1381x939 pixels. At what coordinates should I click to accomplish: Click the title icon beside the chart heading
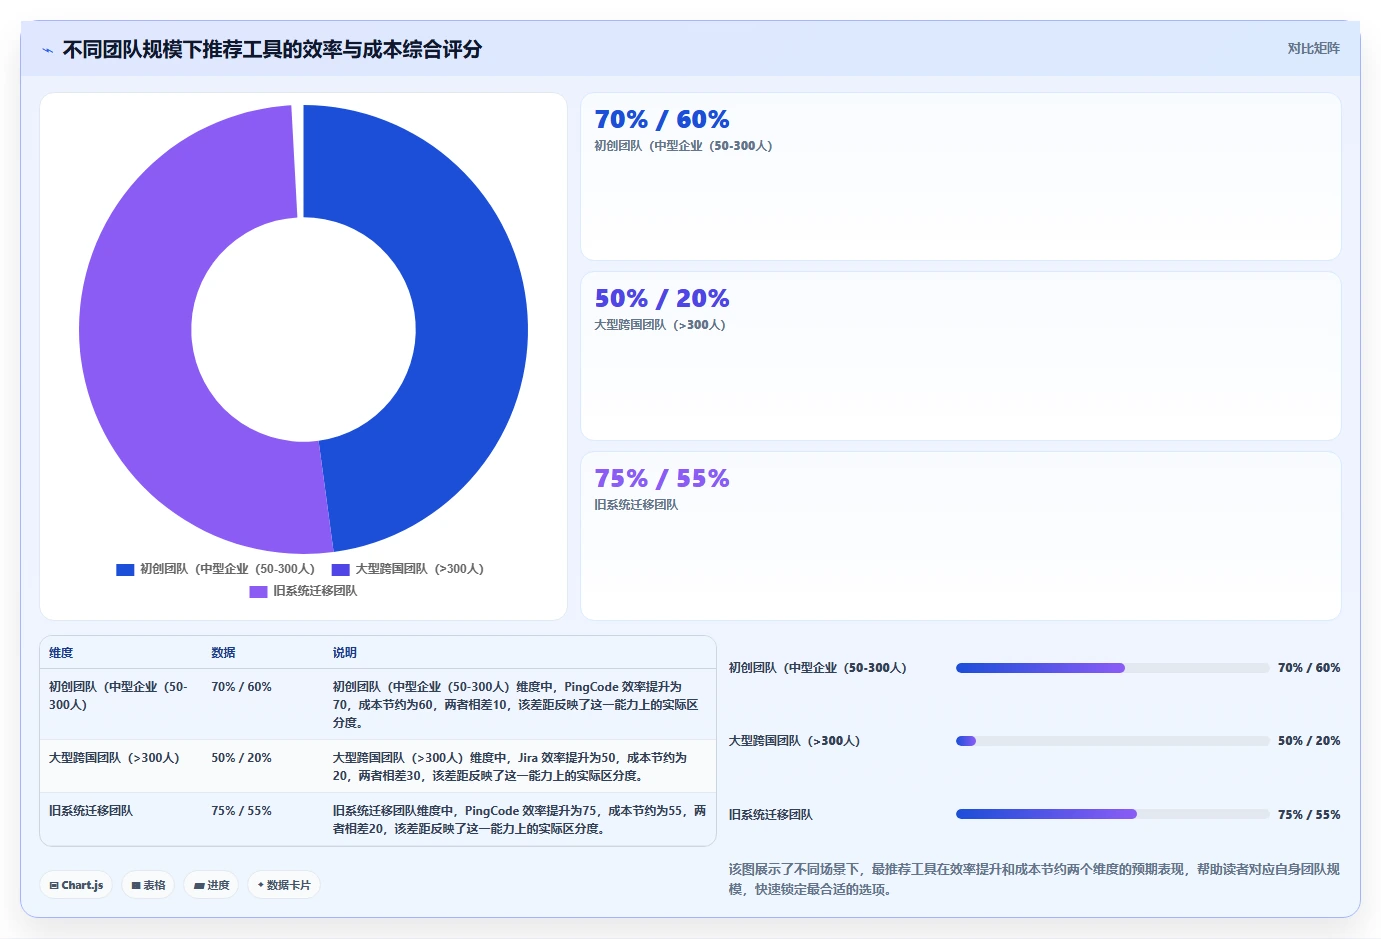click(x=47, y=50)
